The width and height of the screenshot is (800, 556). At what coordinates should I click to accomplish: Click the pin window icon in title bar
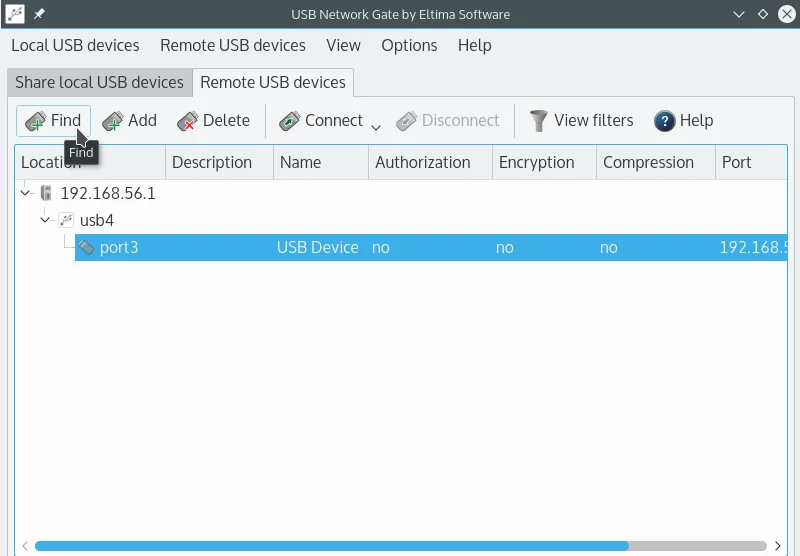click(39, 14)
